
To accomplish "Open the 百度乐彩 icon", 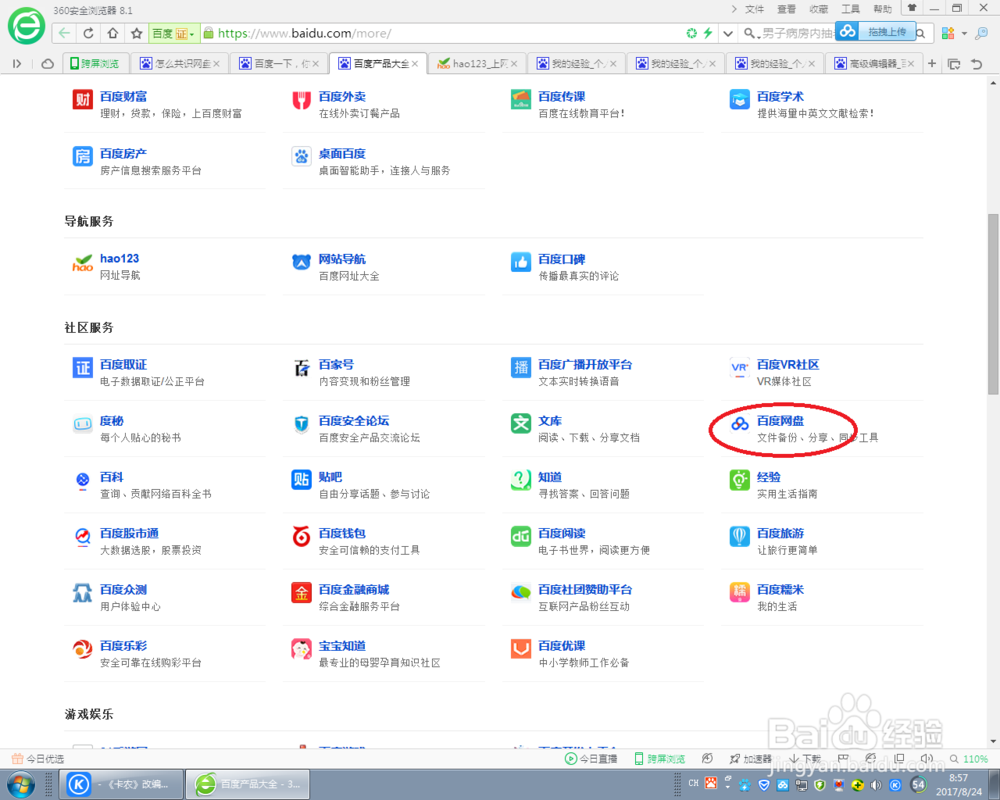I will (82, 649).
